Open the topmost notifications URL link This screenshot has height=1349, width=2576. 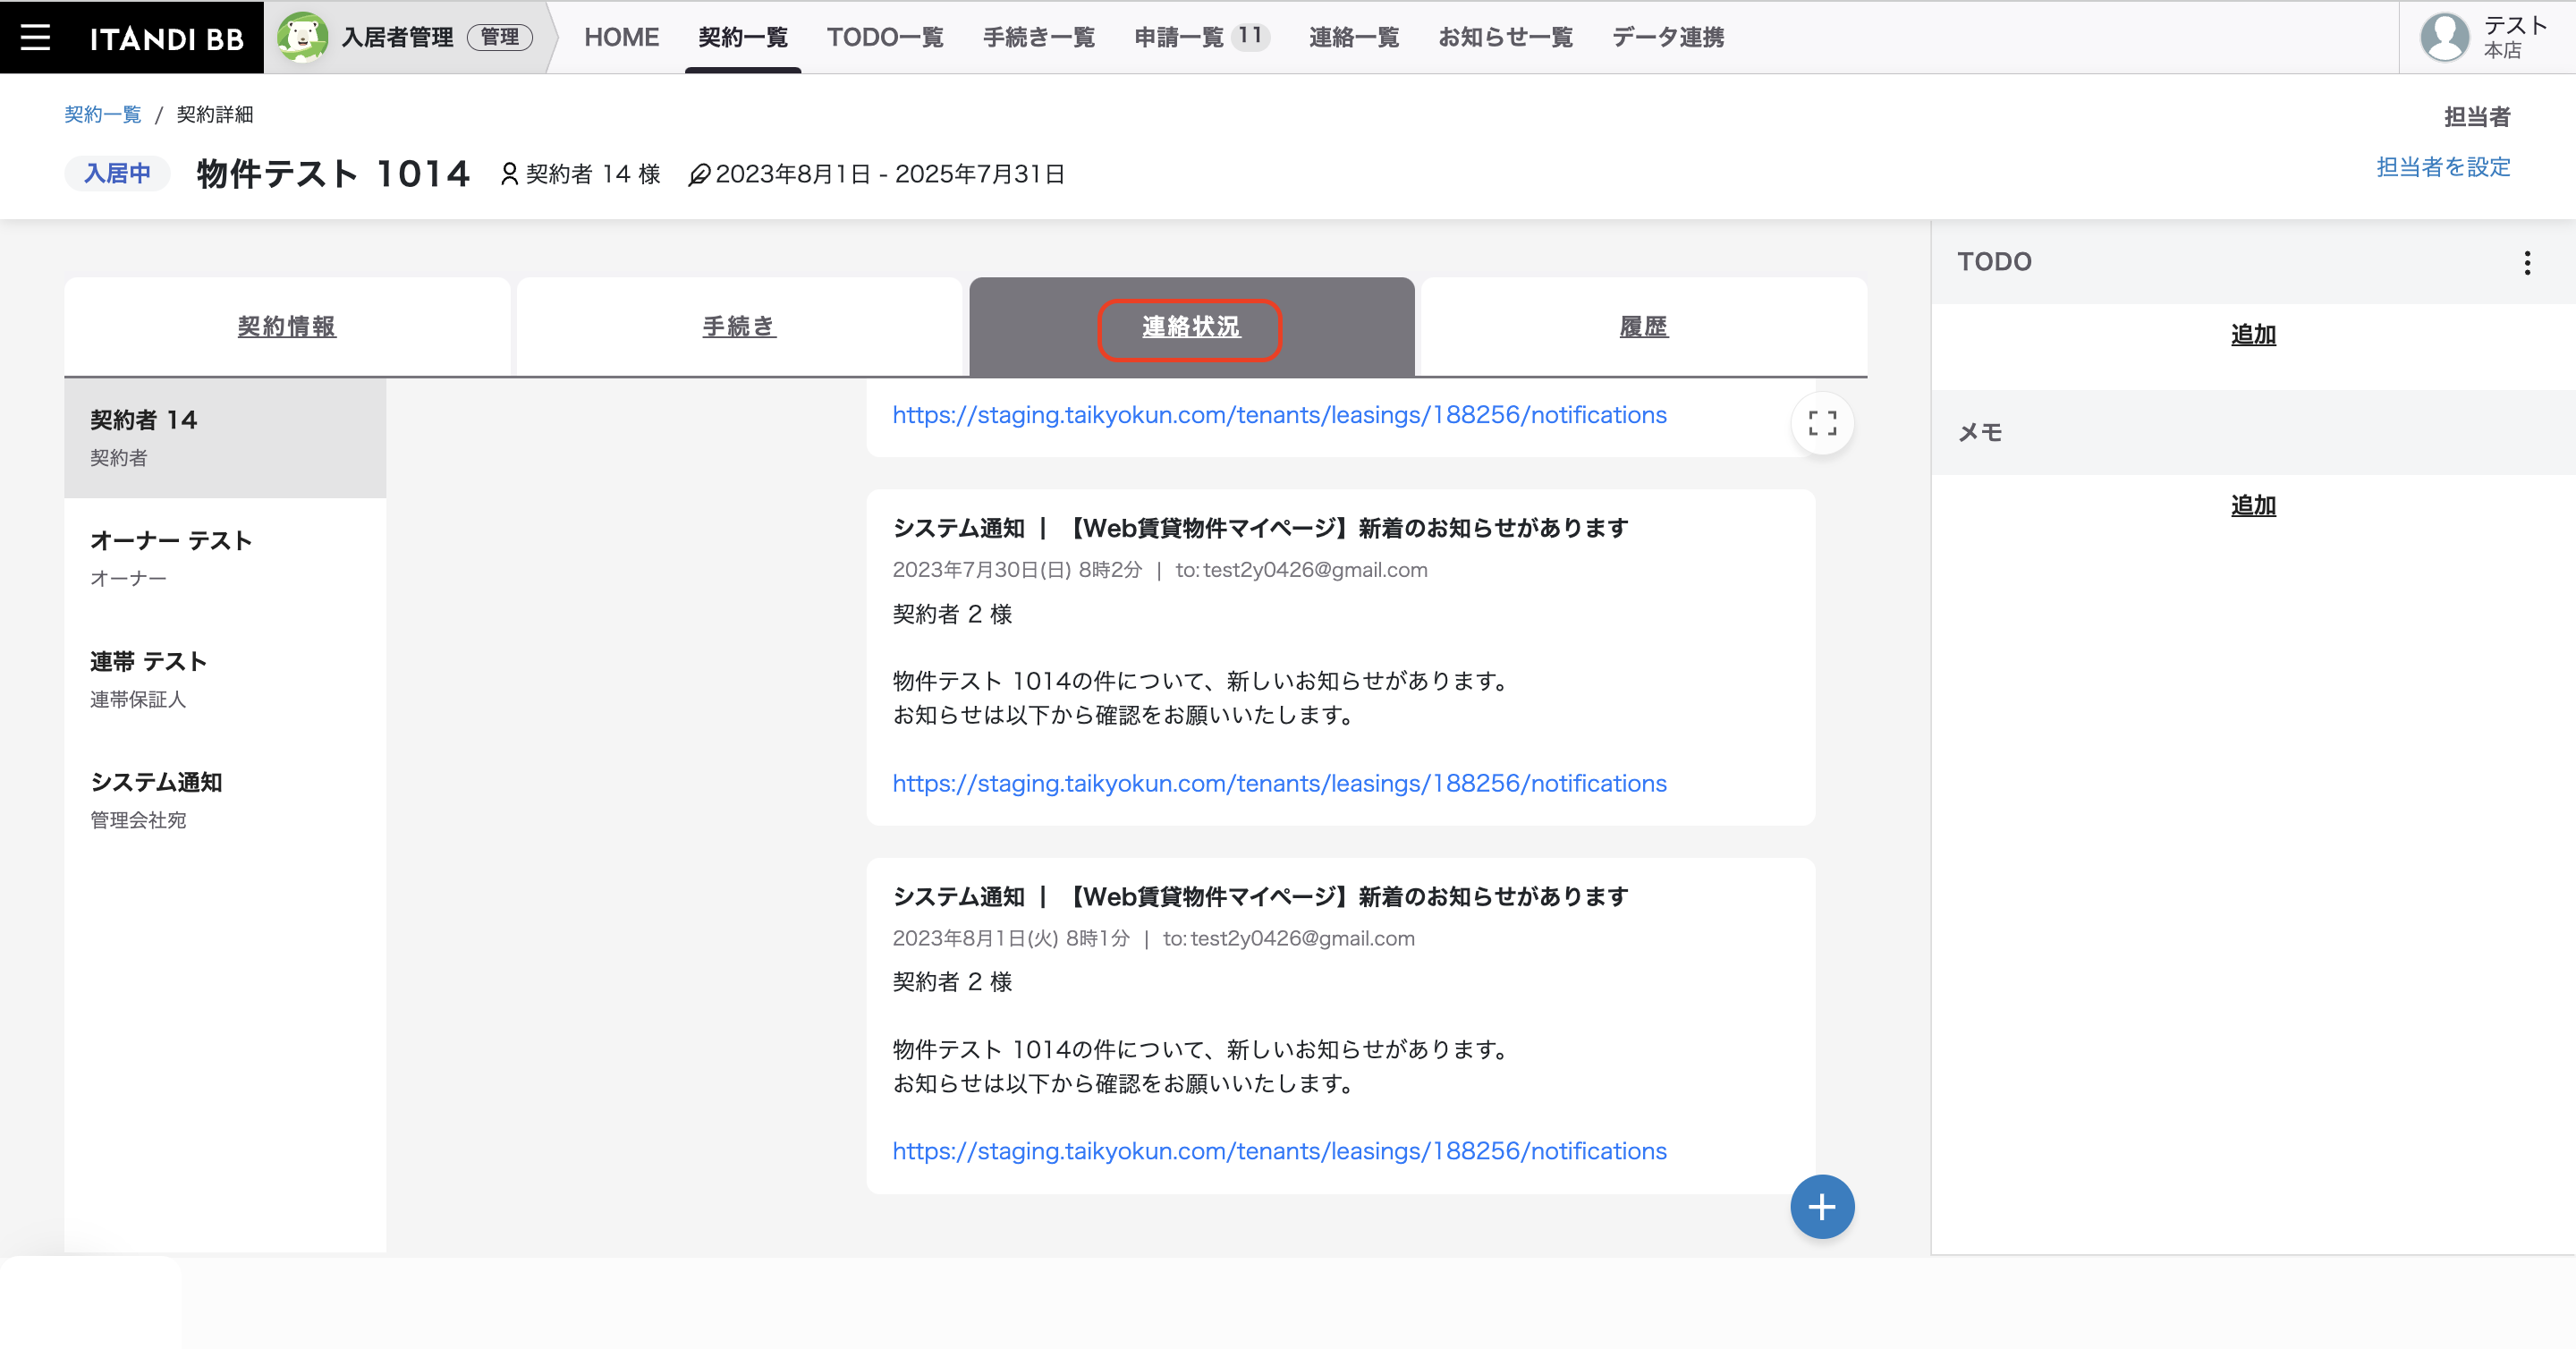[x=1279, y=415]
